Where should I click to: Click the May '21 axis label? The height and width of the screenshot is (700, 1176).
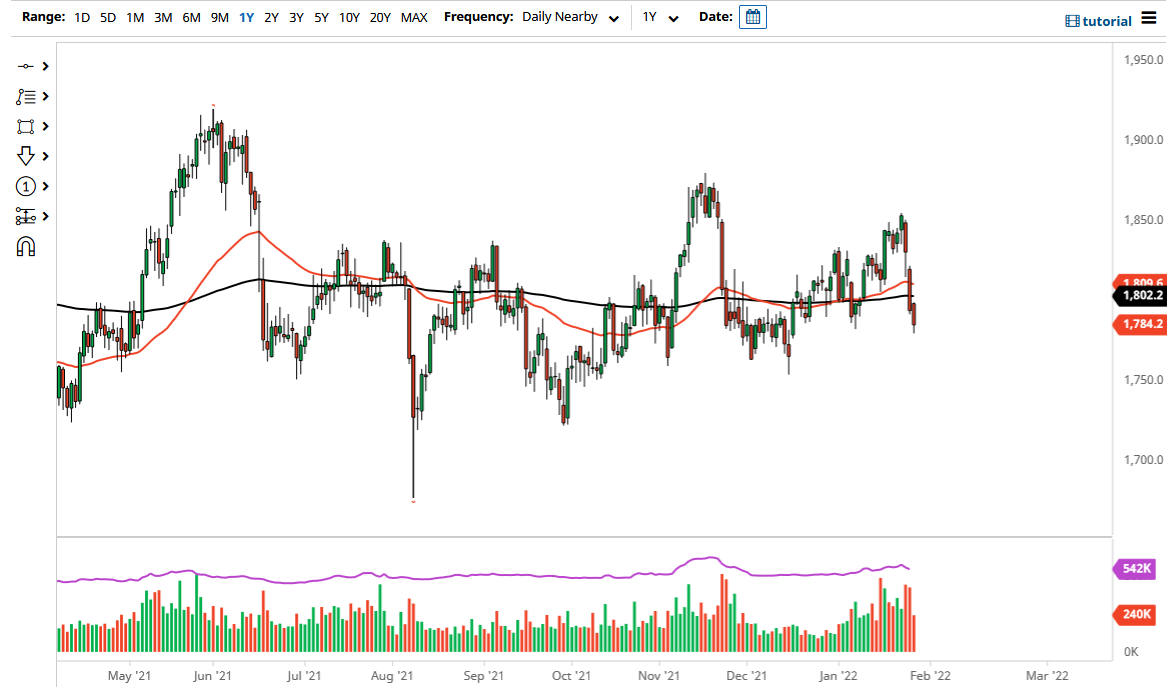[x=129, y=675]
